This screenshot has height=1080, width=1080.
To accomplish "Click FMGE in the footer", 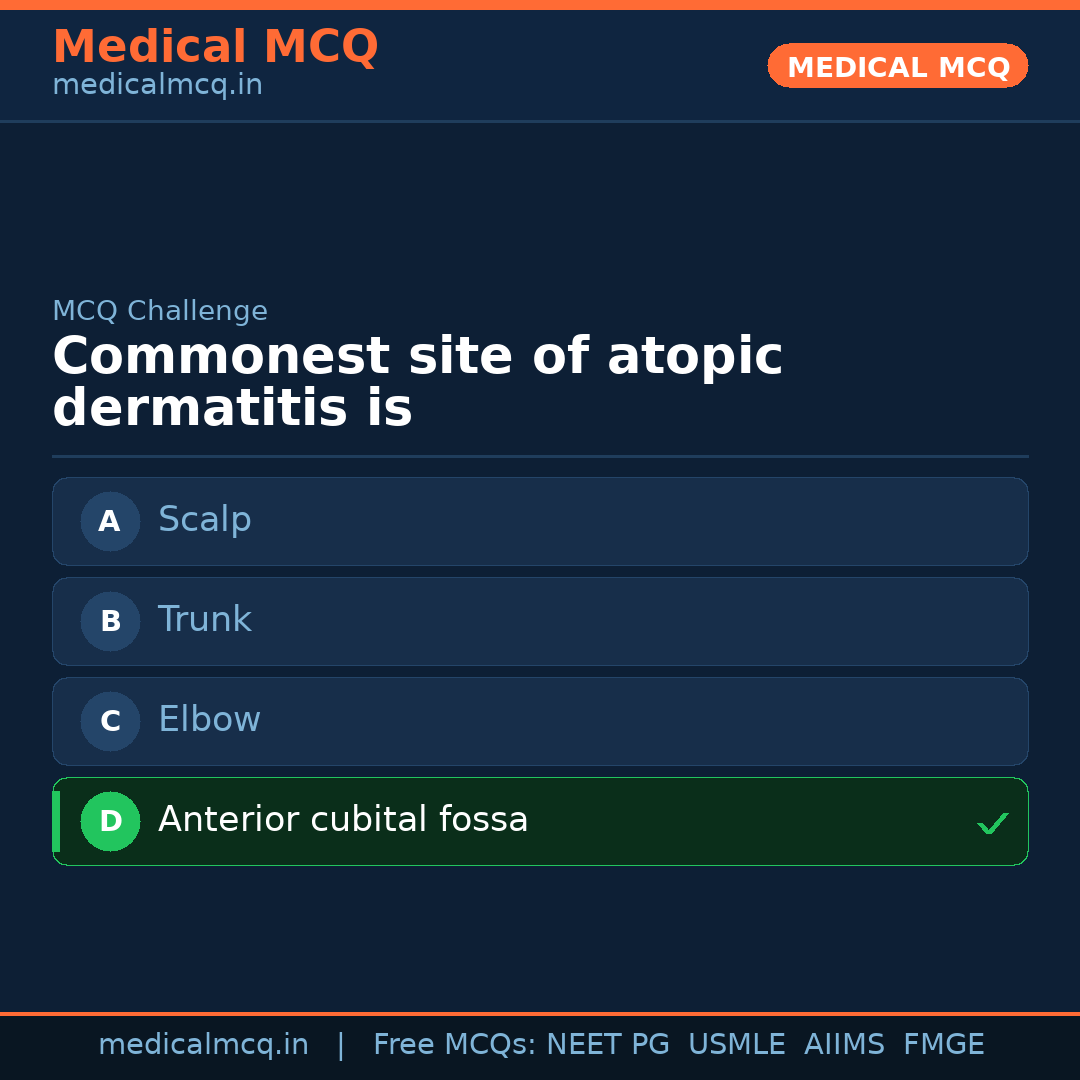I will tap(944, 1045).
